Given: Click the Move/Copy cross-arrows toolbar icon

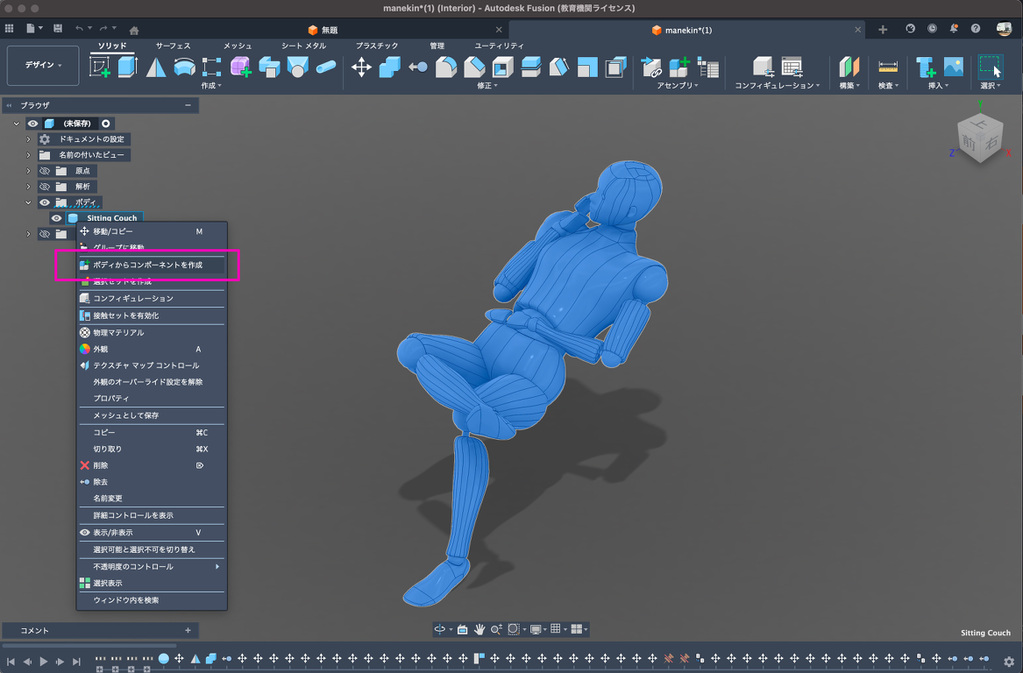Looking at the screenshot, I should pyautogui.click(x=361, y=67).
